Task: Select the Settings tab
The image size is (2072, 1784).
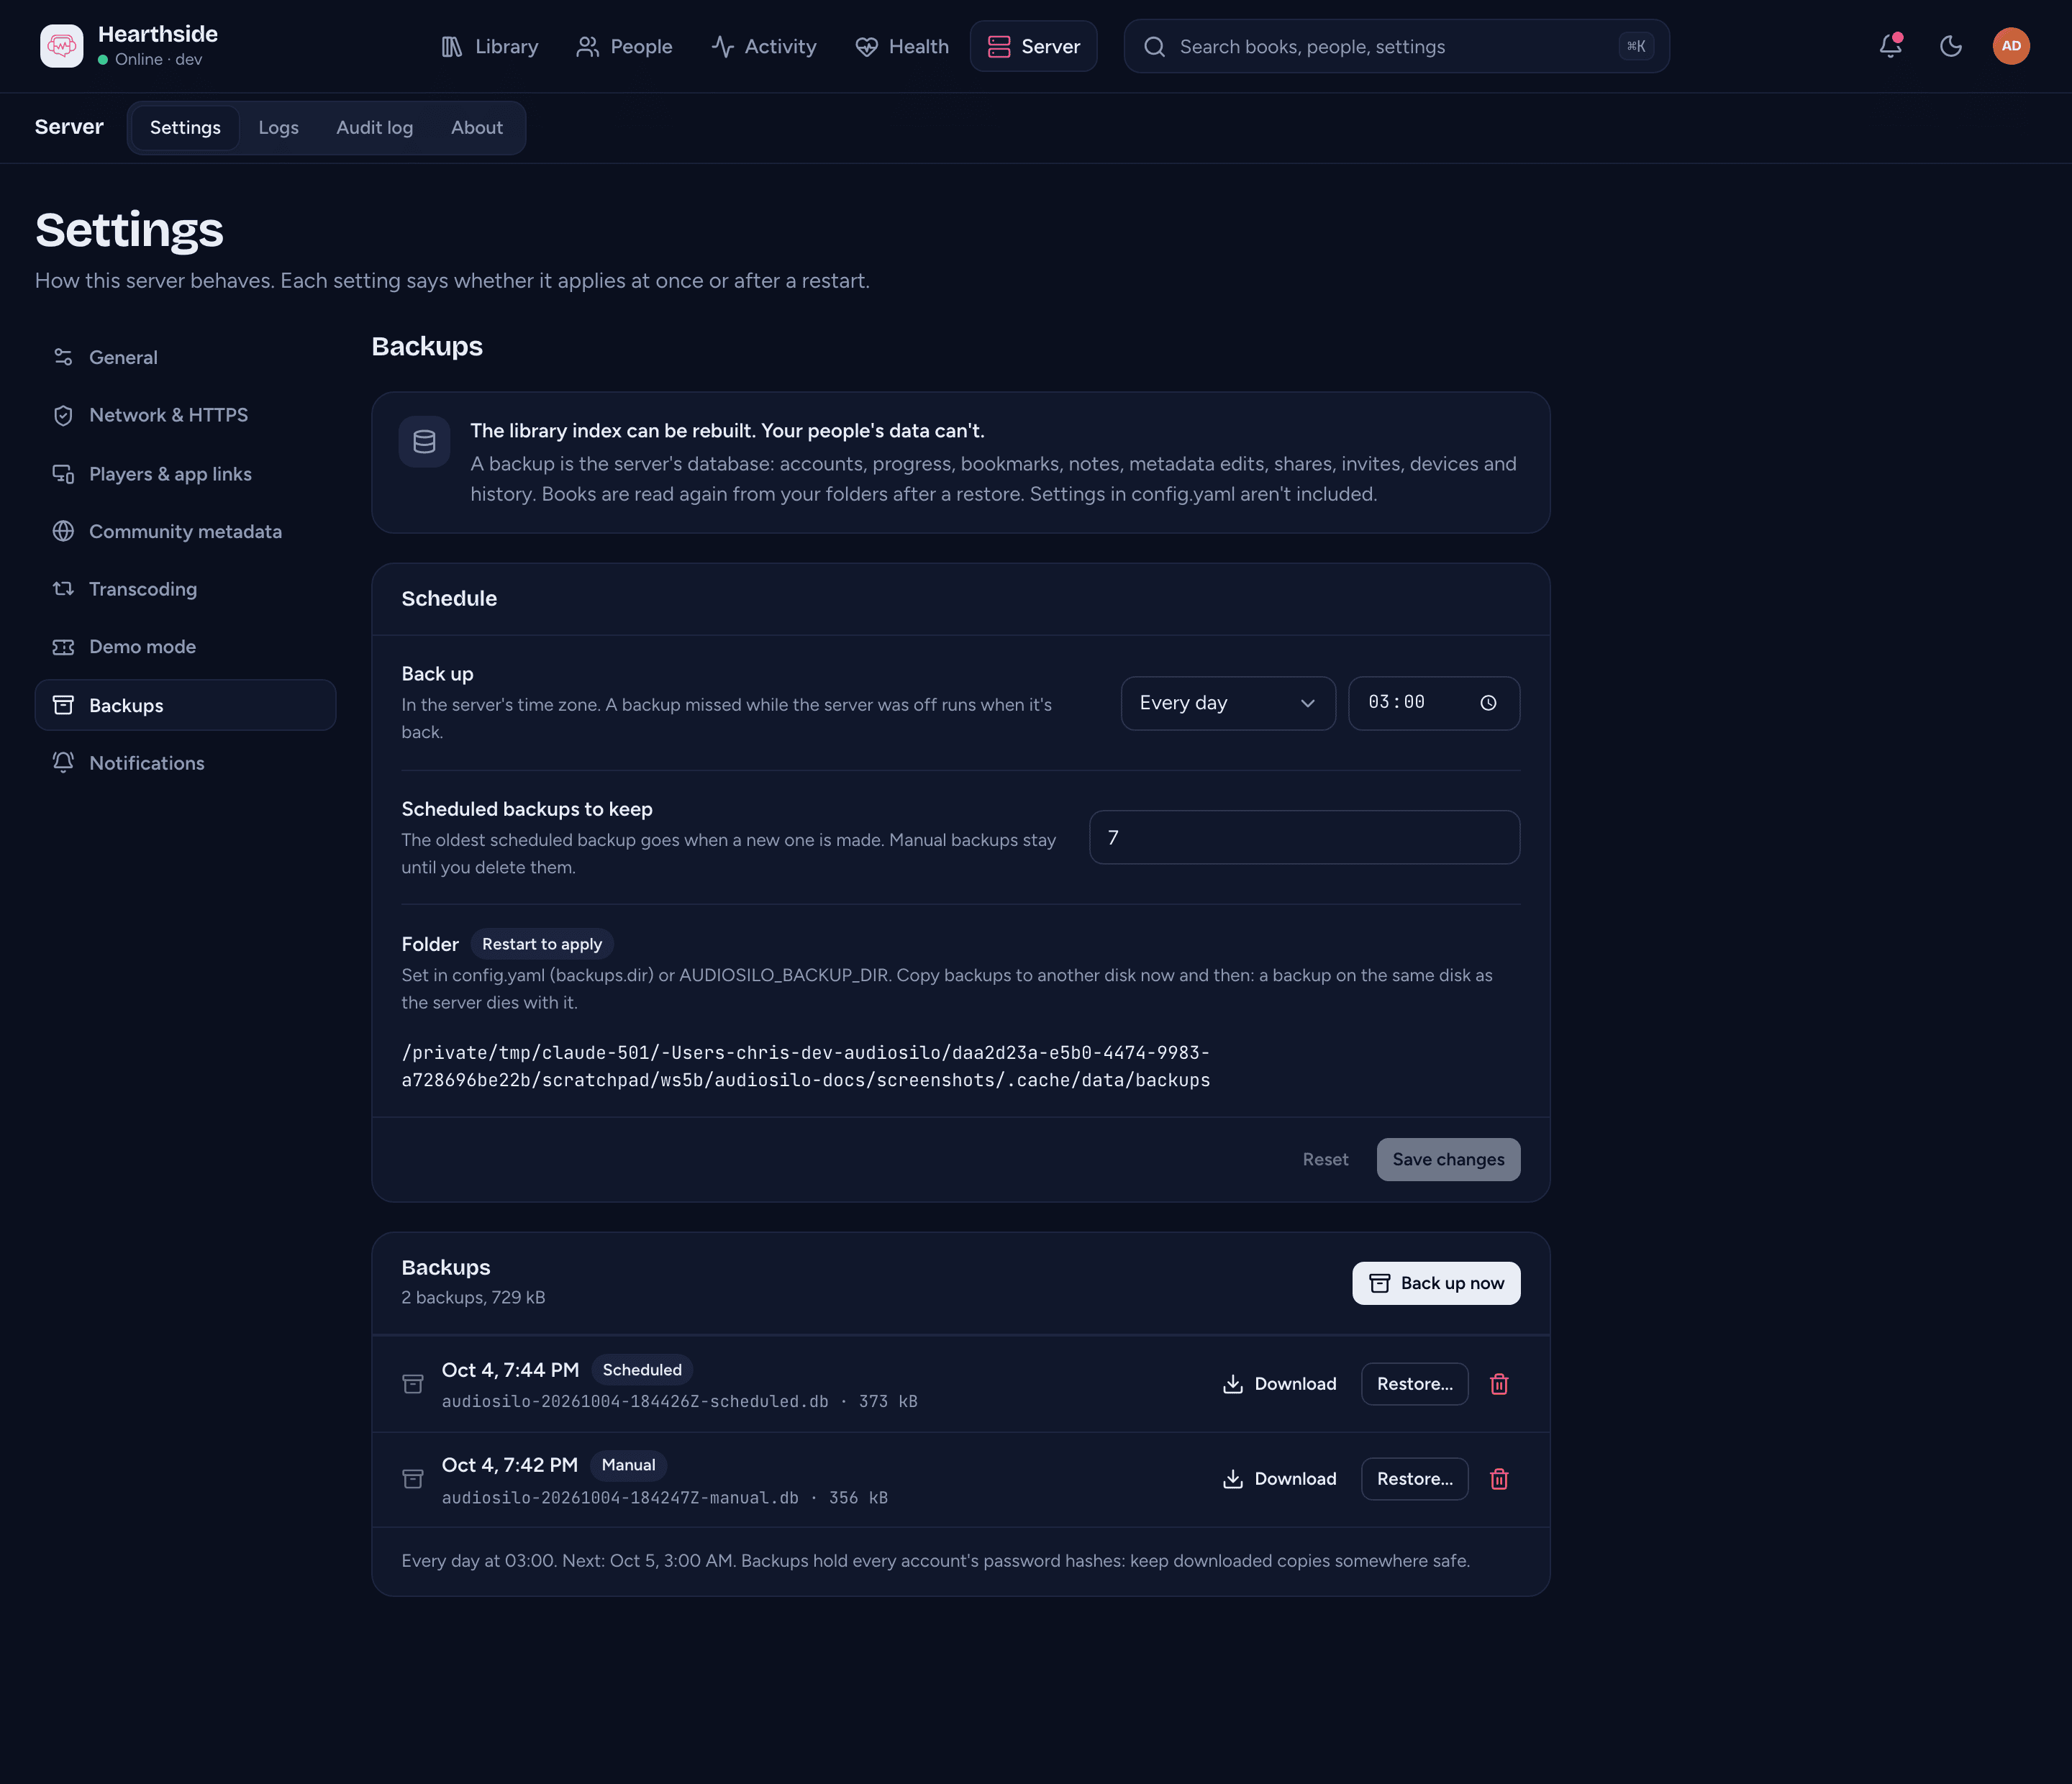Action: point(185,128)
